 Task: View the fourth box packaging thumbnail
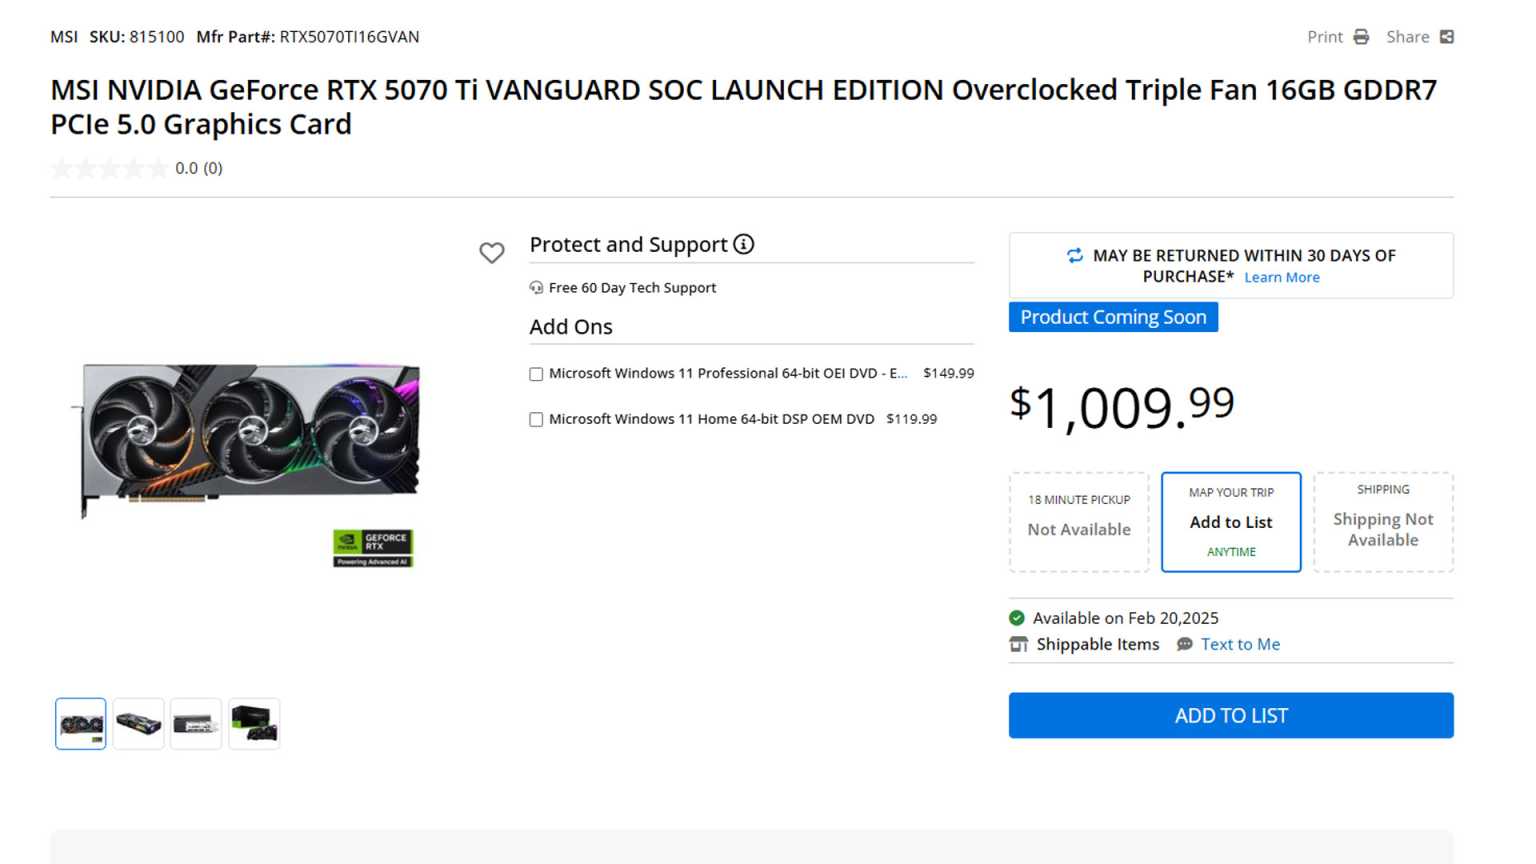(254, 724)
